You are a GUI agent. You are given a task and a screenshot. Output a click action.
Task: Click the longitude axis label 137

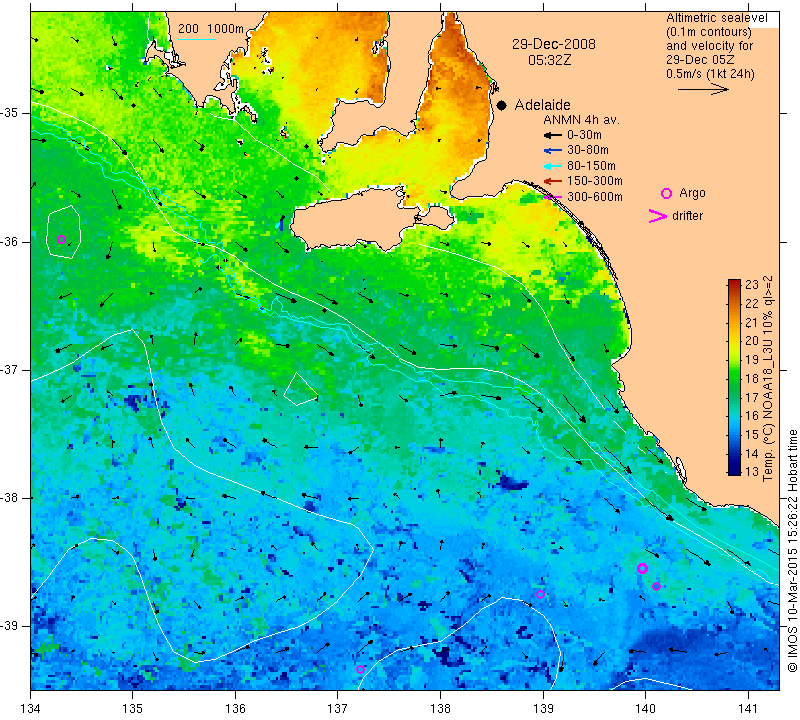[x=338, y=709]
